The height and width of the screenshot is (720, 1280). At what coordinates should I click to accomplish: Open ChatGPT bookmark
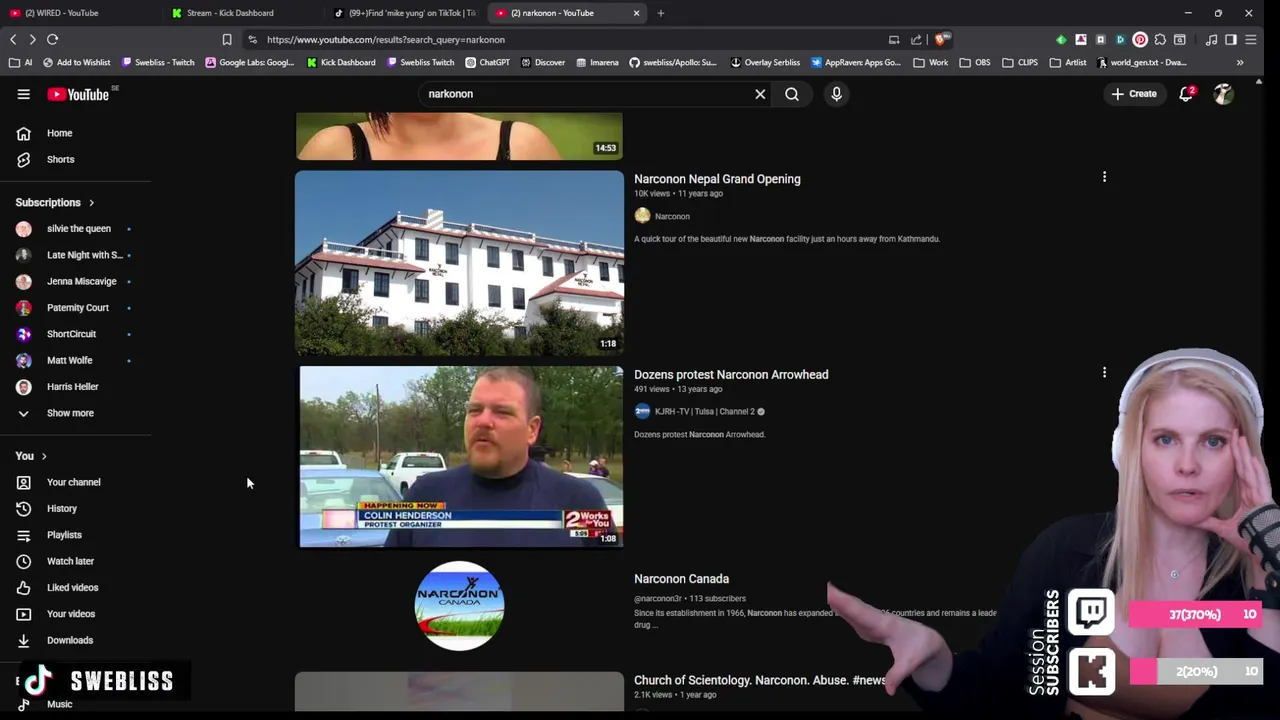click(486, 62)
